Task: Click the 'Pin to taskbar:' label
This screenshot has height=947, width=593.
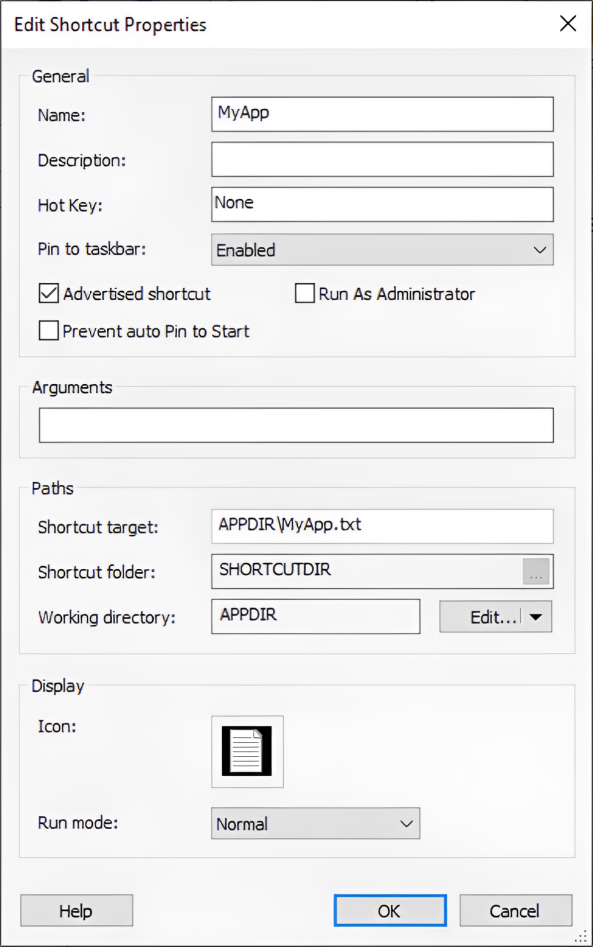Action: click(x=92, y=249)
